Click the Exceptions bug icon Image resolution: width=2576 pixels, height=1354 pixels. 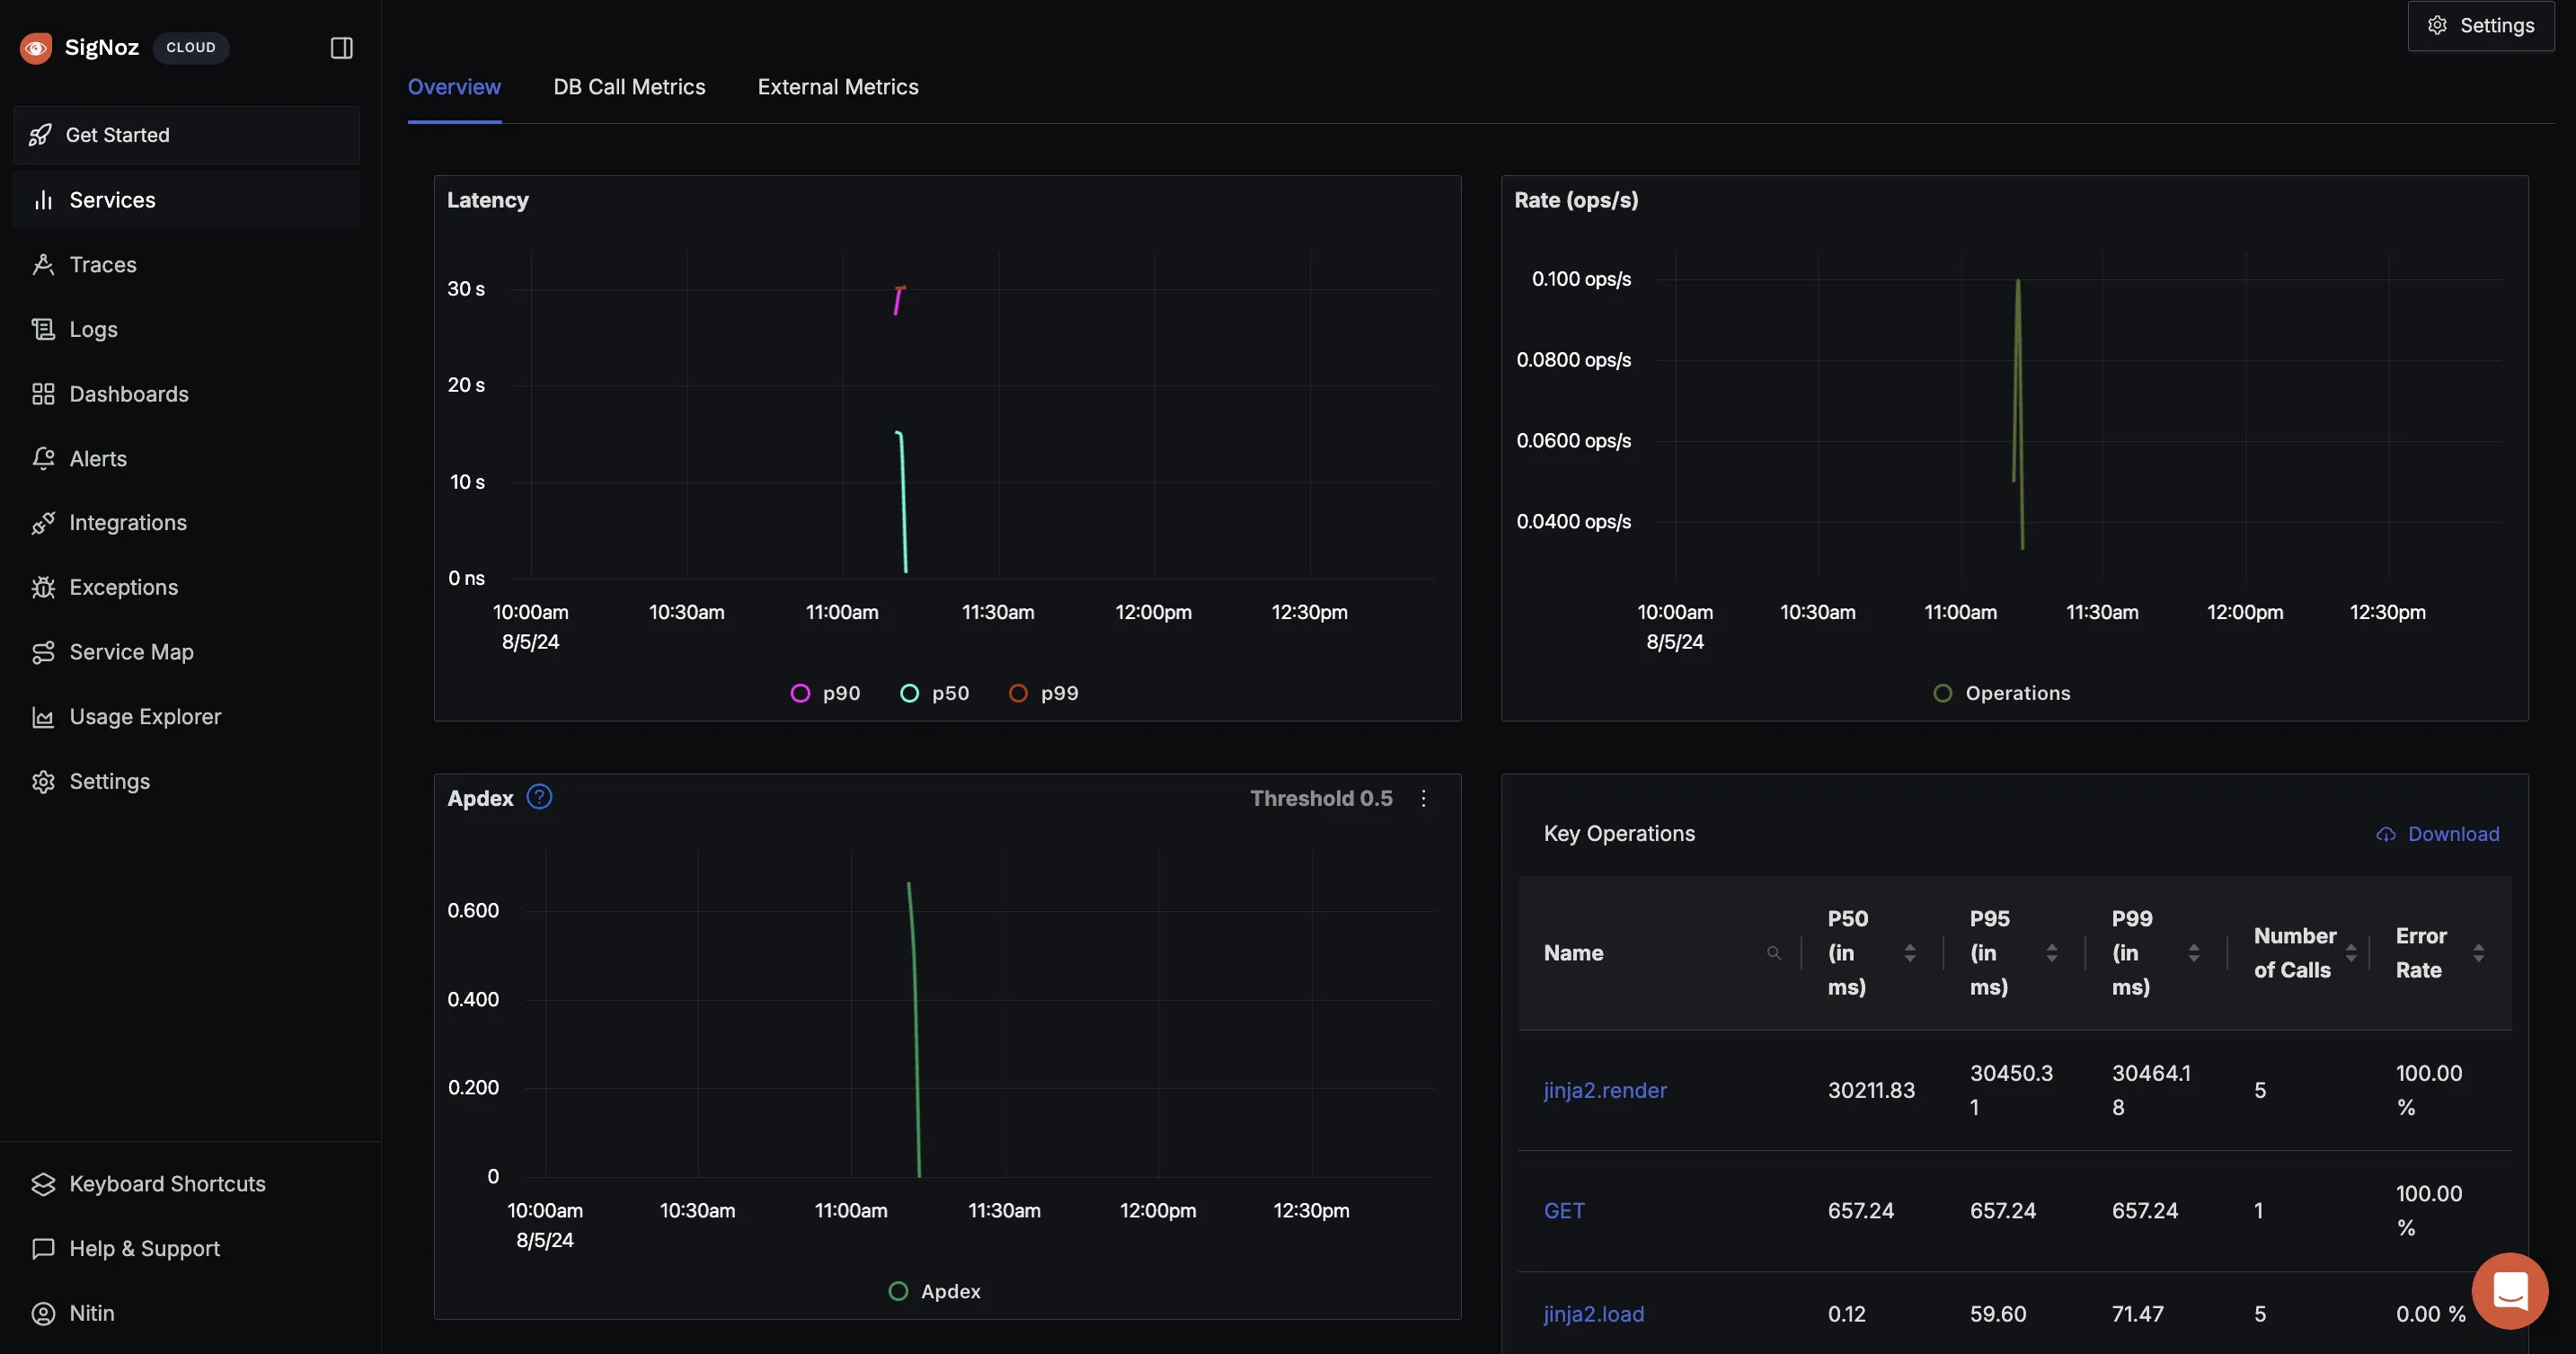coord(43,587)
